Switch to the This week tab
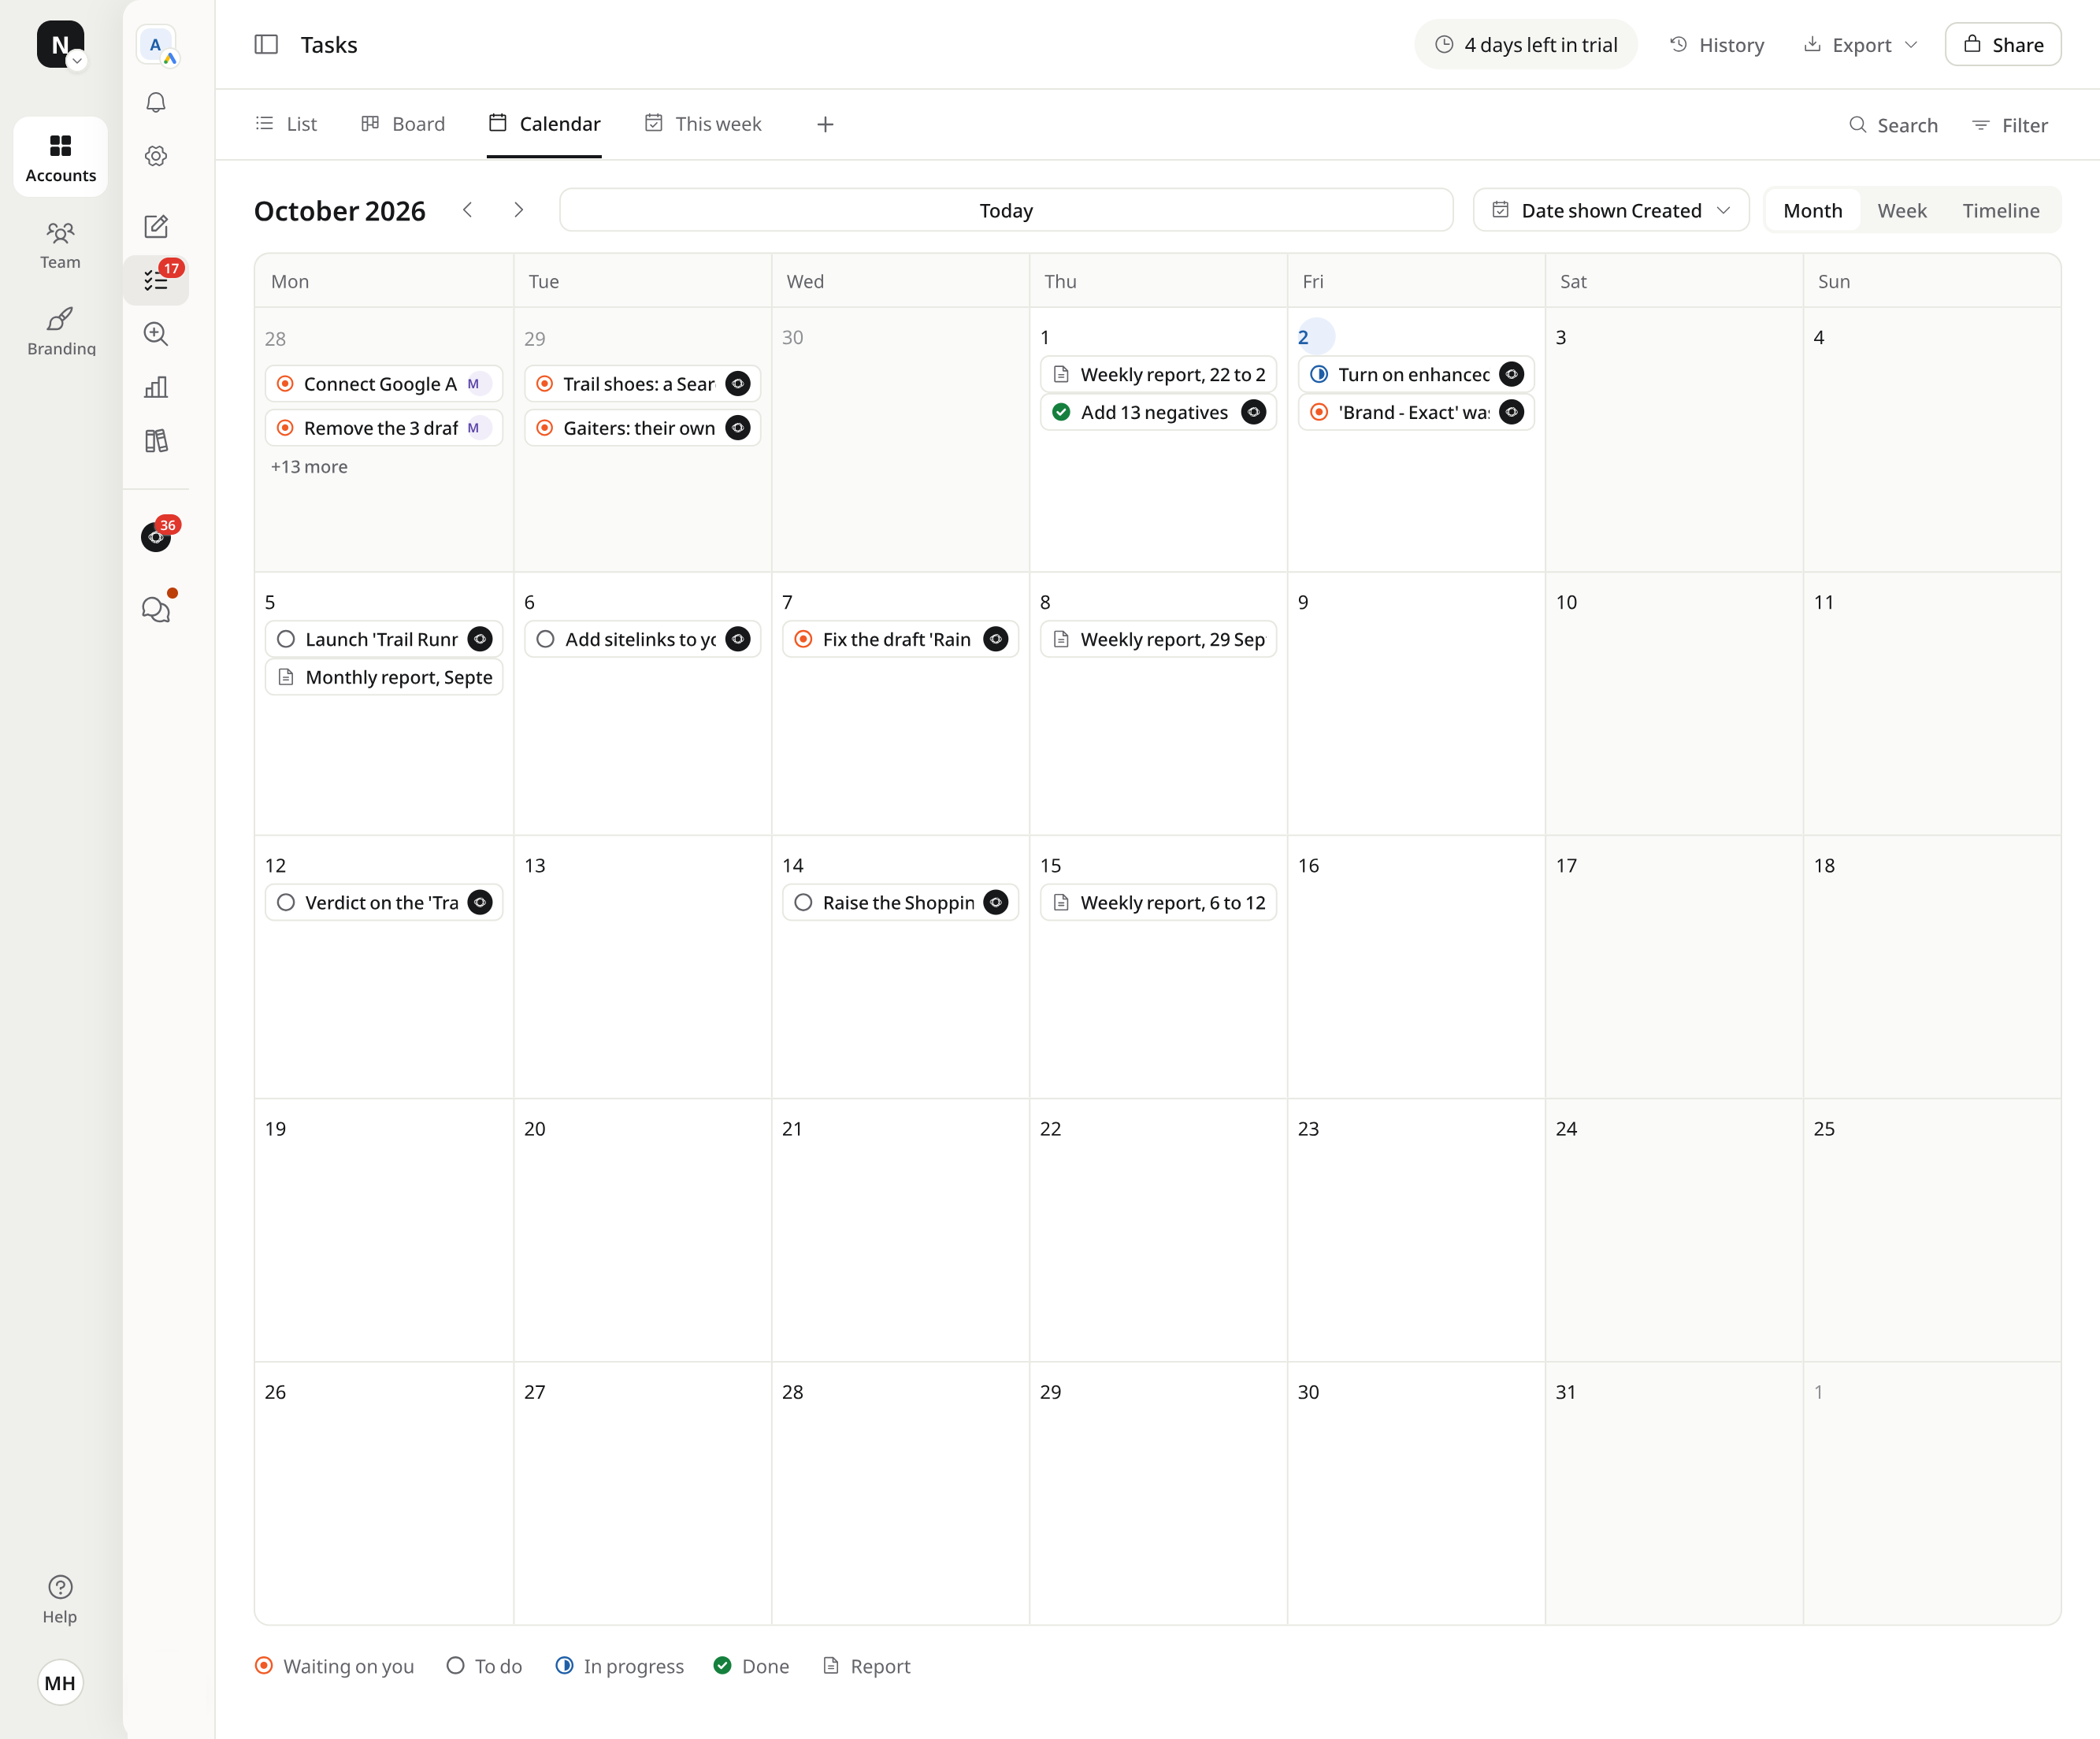The height and width of the screenshot is (1739, 2100). 703,124
